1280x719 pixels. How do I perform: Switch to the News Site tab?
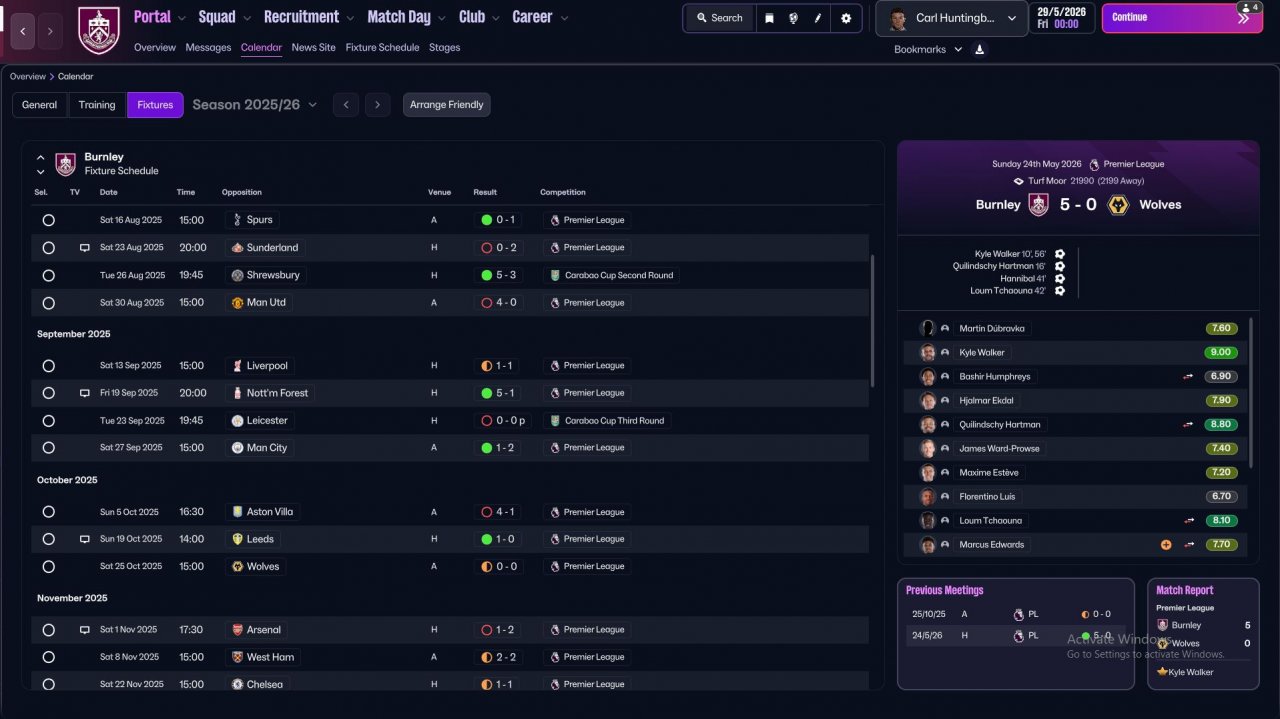point(313,48)
